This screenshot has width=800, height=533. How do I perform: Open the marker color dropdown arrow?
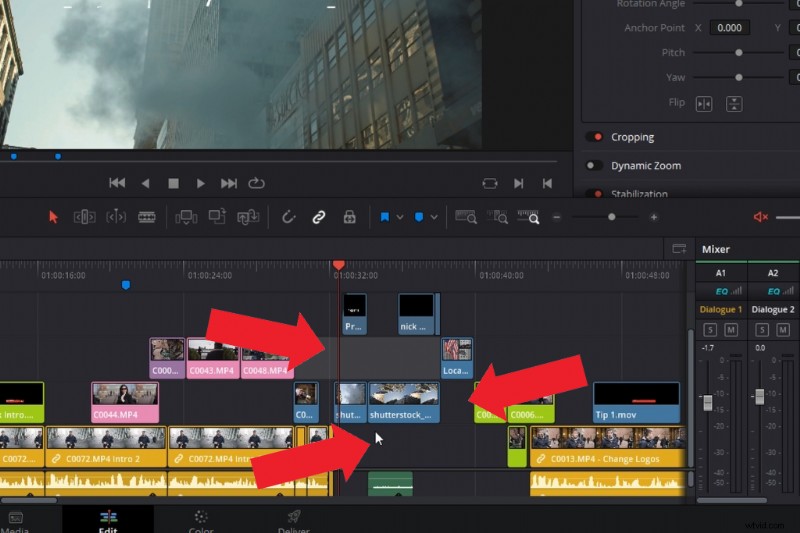pos(434,217)
